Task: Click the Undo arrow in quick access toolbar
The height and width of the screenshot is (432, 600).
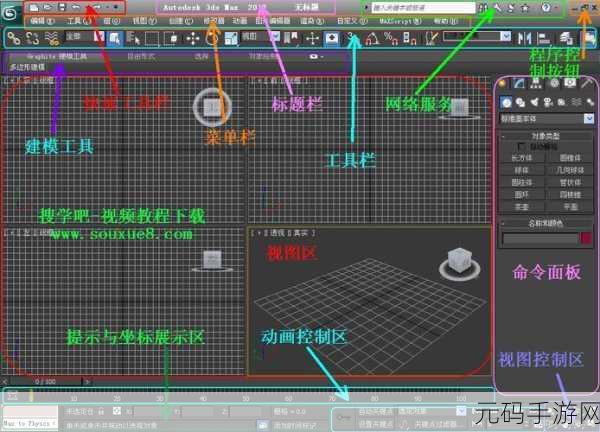Action: point(76,7)
